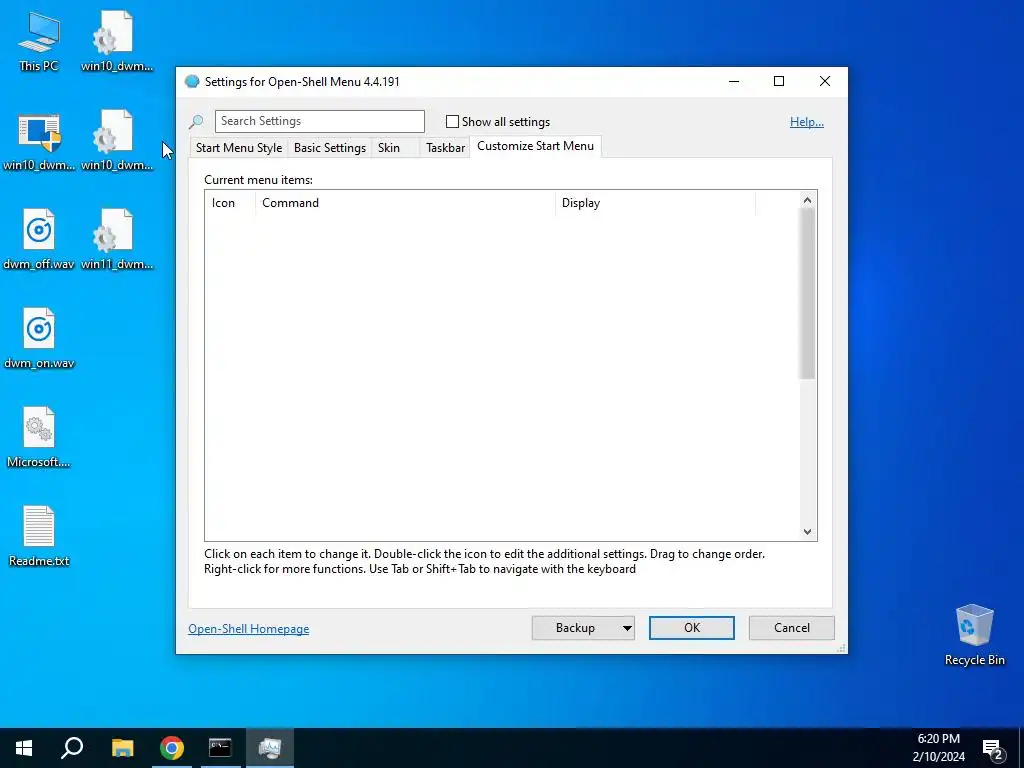Open the Taskbar tab

coord(445,148)
